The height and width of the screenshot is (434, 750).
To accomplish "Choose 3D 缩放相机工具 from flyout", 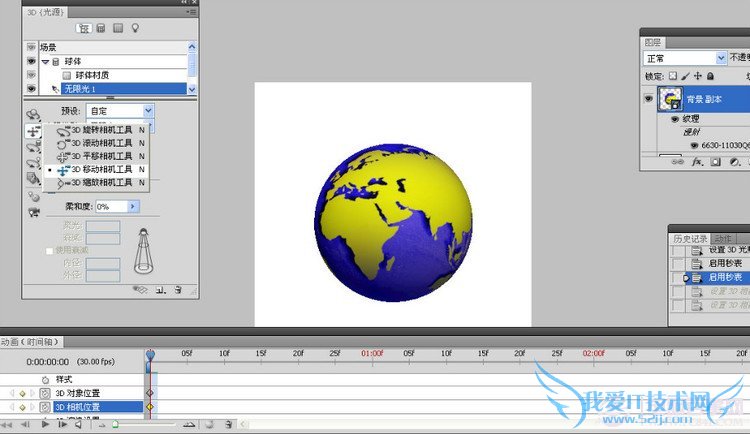I will point(96,182).
